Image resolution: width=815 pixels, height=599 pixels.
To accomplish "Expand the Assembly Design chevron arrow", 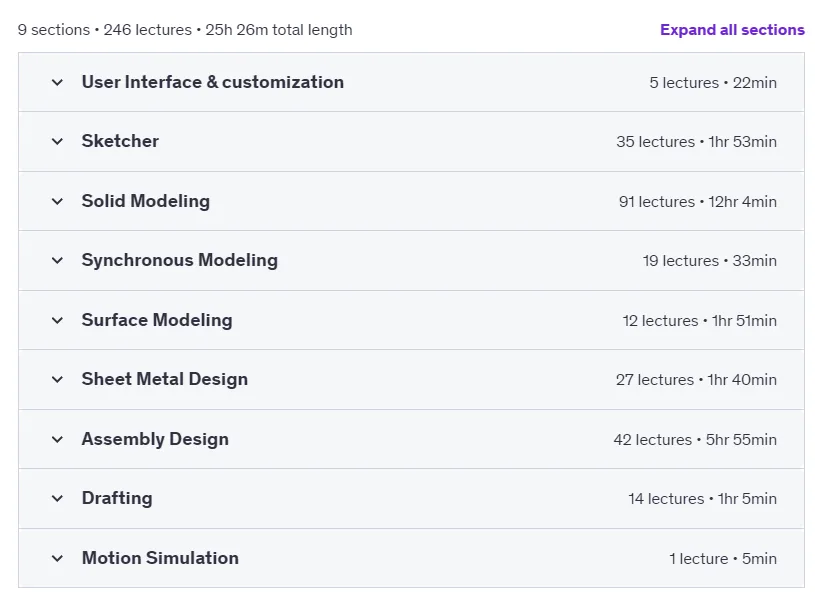I will pos(57,439).
